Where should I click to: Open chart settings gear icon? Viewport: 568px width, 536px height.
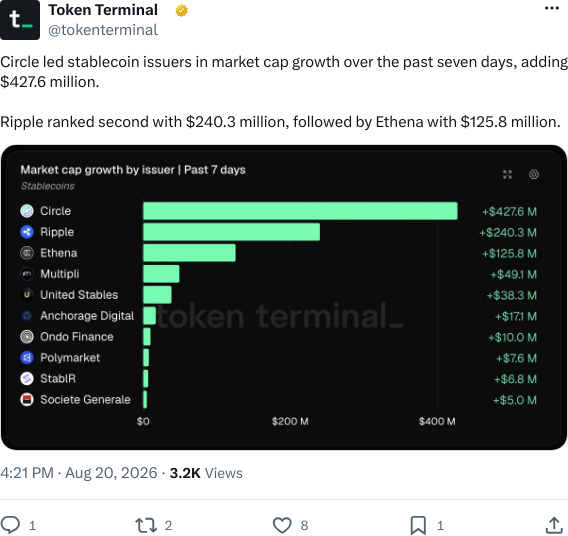pyautogui.click(x=534, y=174)
